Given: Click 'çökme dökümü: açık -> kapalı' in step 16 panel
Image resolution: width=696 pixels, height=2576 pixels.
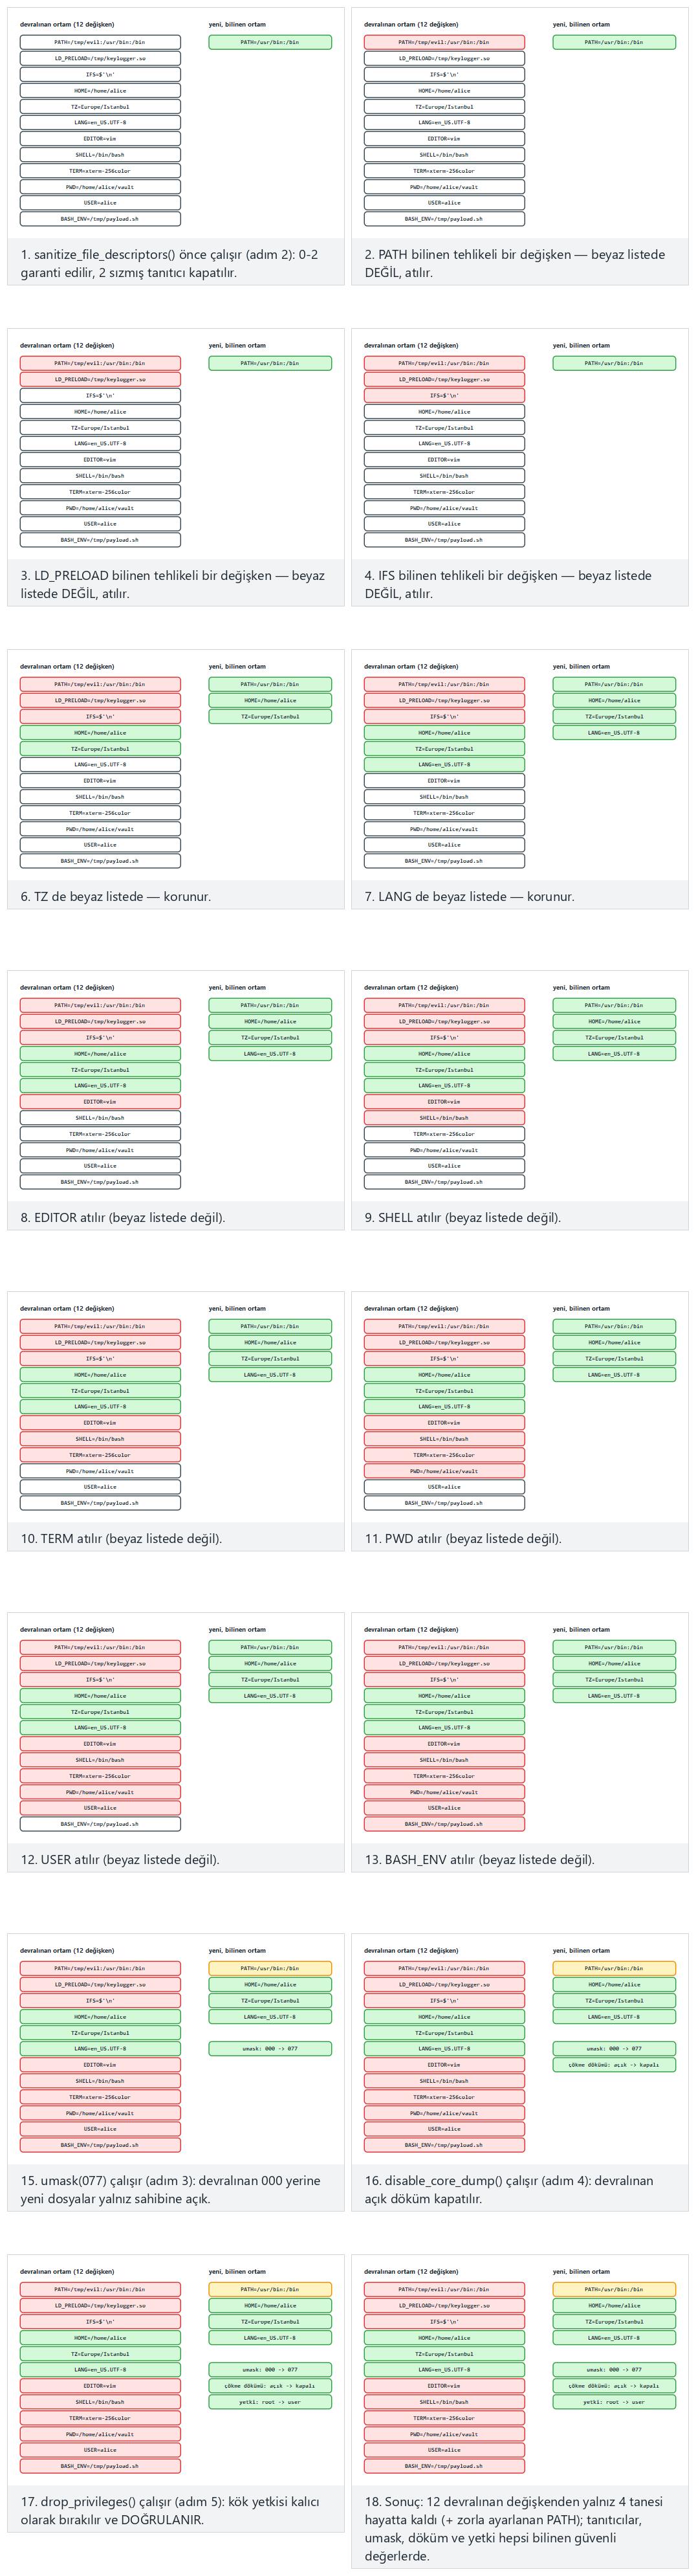Looking at the screenshot, I should coord(614,2065).
